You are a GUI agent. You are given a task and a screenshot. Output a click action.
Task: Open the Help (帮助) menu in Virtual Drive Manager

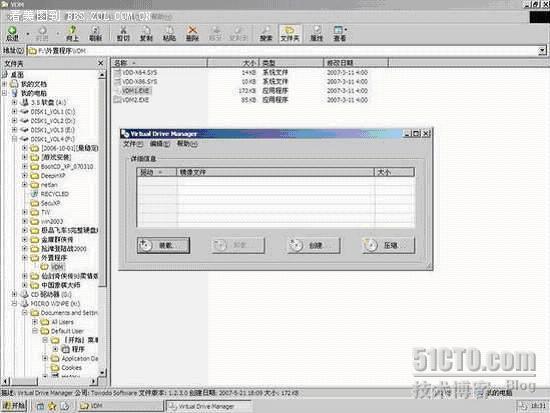[x=187, y=144]
